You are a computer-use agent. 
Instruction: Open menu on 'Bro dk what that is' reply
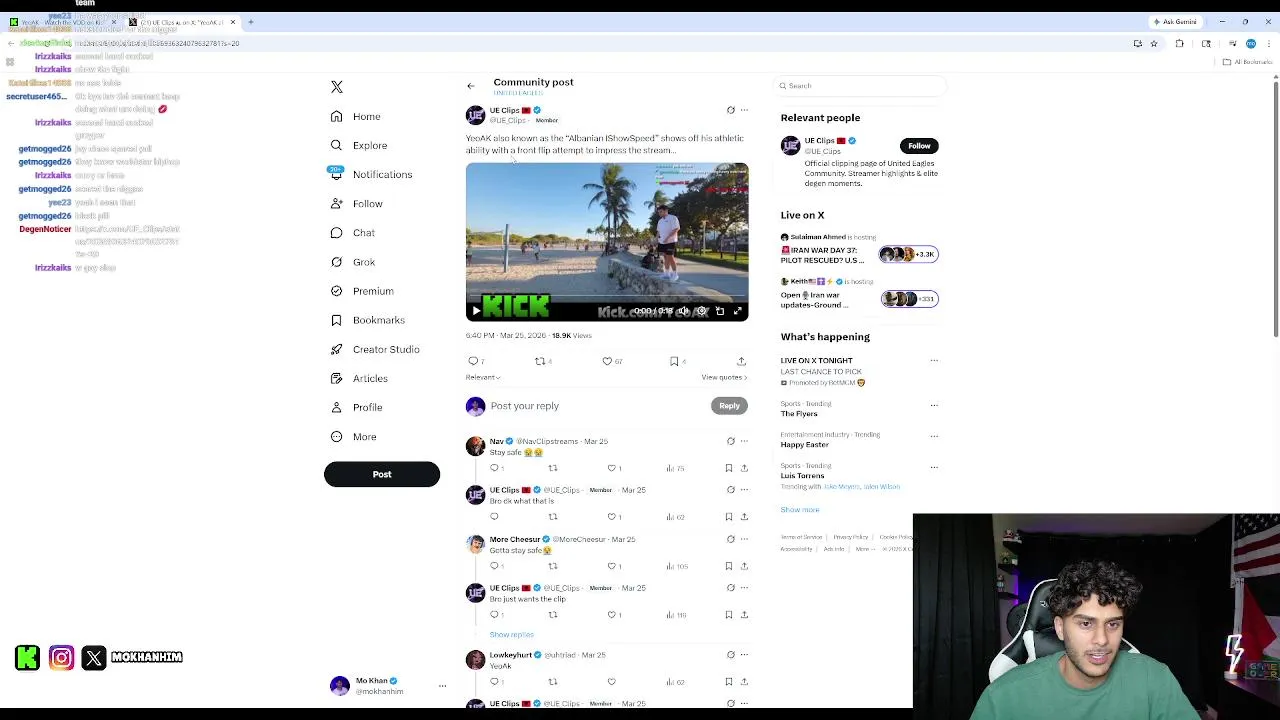click(x=744, y=490)
